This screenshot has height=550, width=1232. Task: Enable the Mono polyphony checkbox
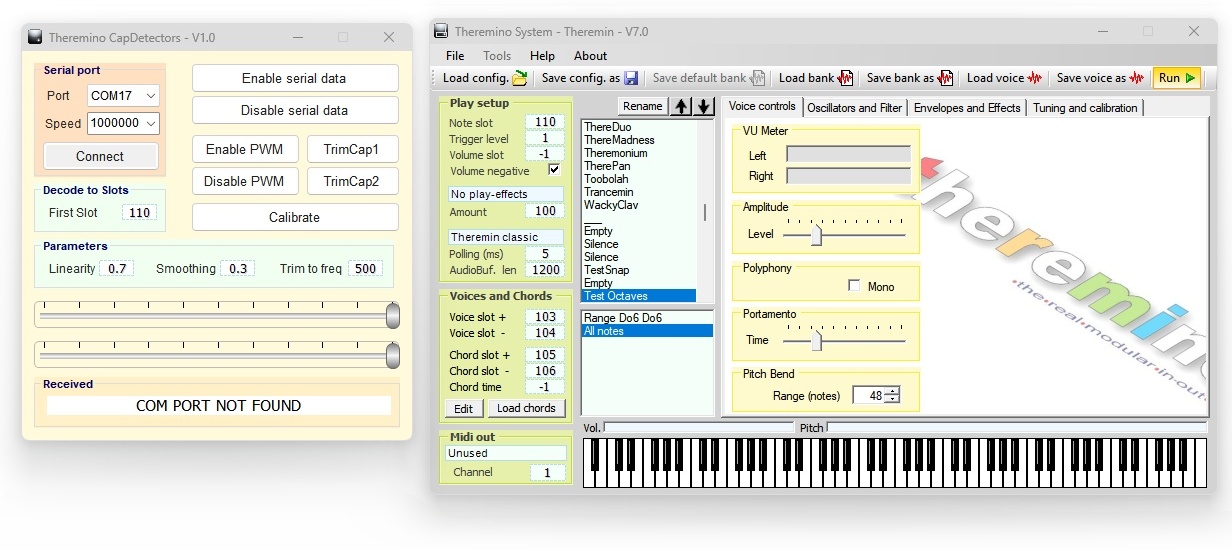(x=854, y=286)
